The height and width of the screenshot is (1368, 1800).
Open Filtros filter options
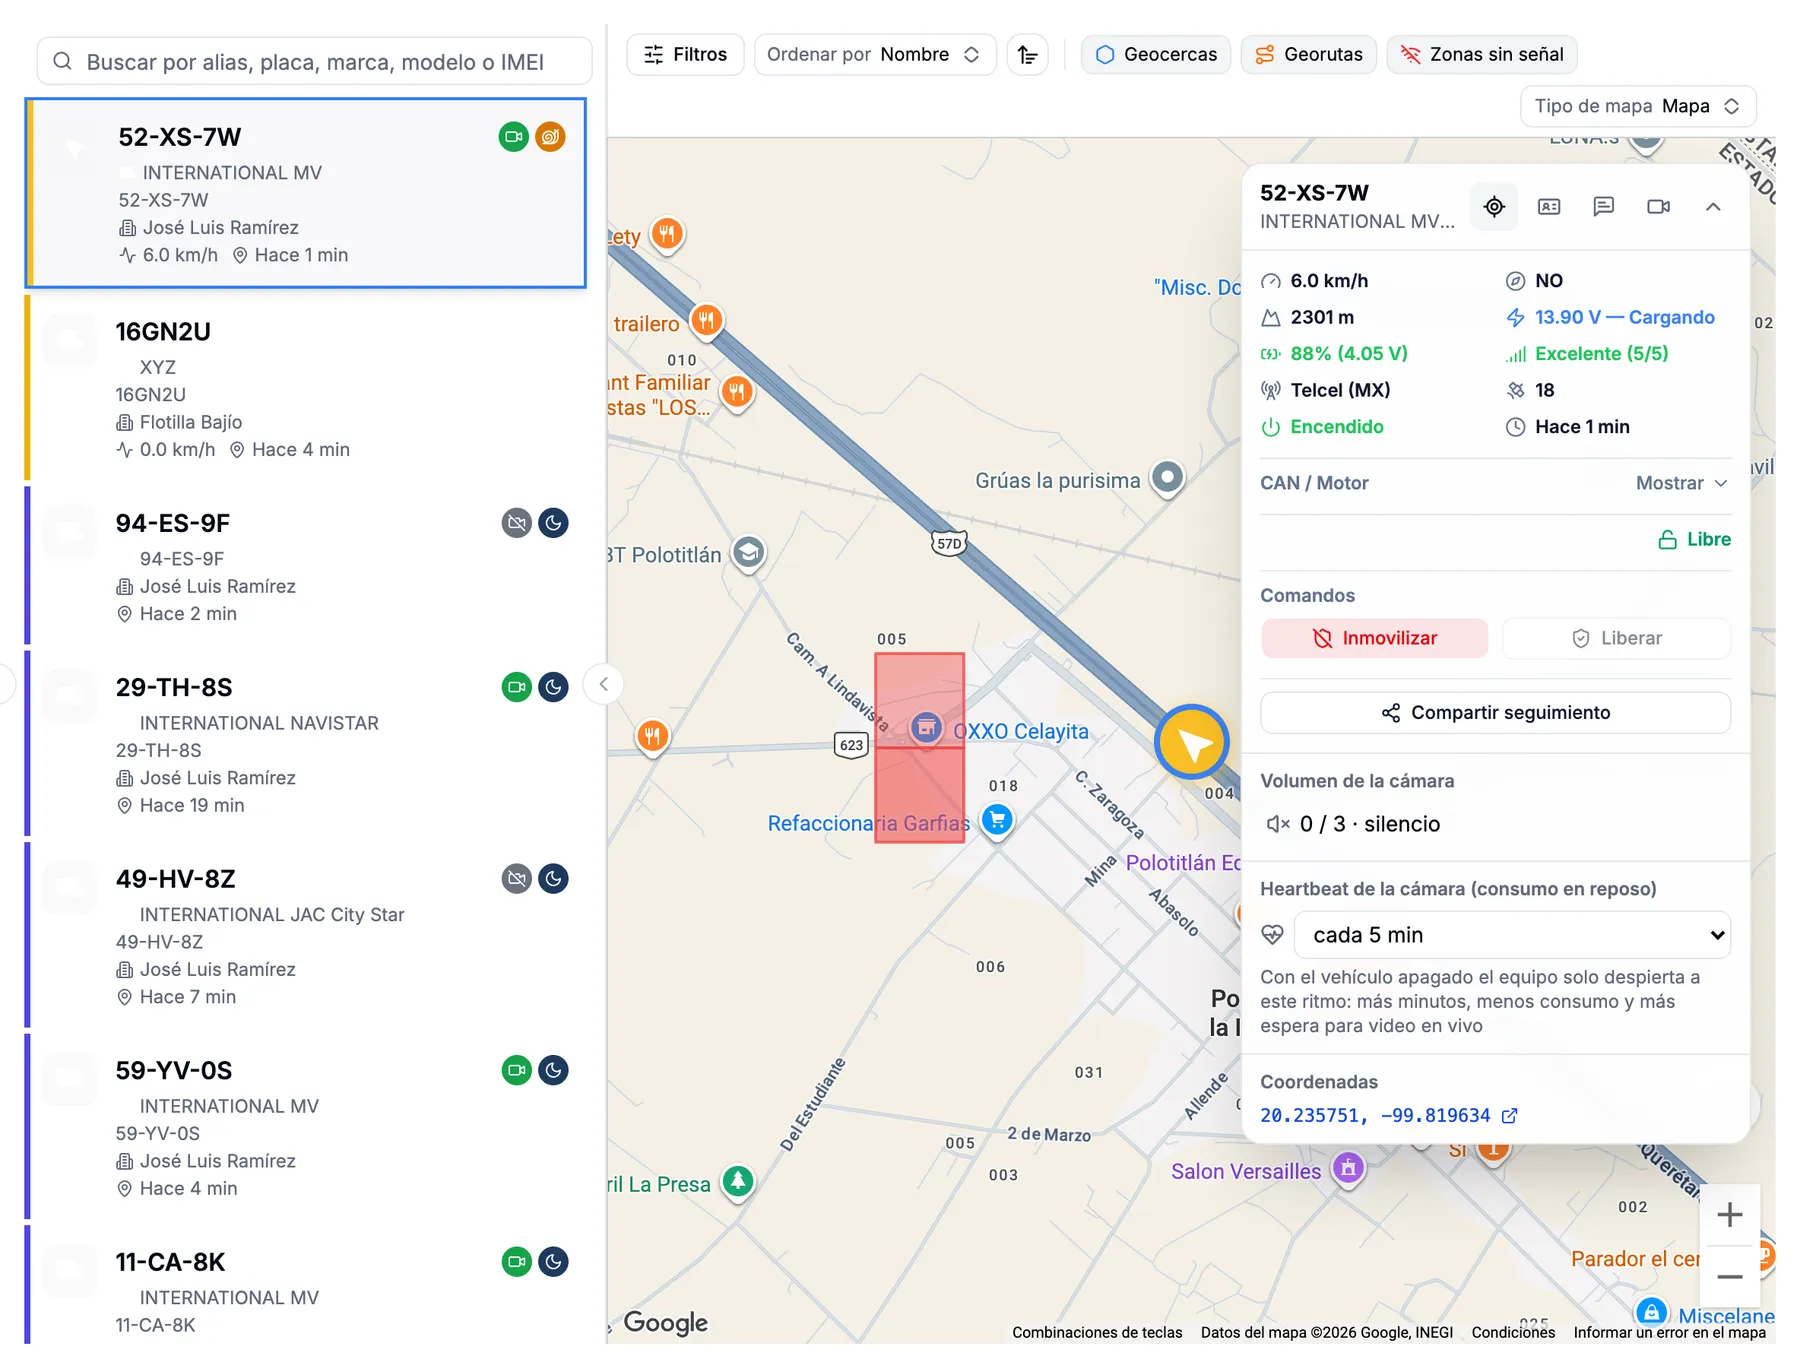(685, 55)
